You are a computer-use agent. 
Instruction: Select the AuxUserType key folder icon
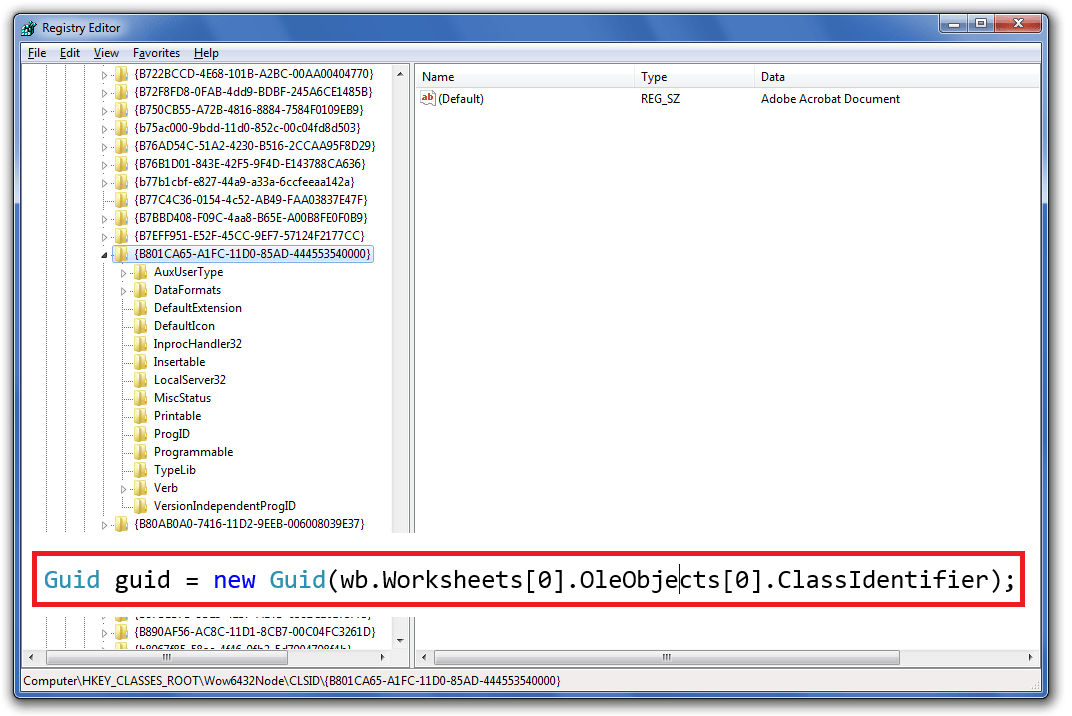[x=140, y=271]
